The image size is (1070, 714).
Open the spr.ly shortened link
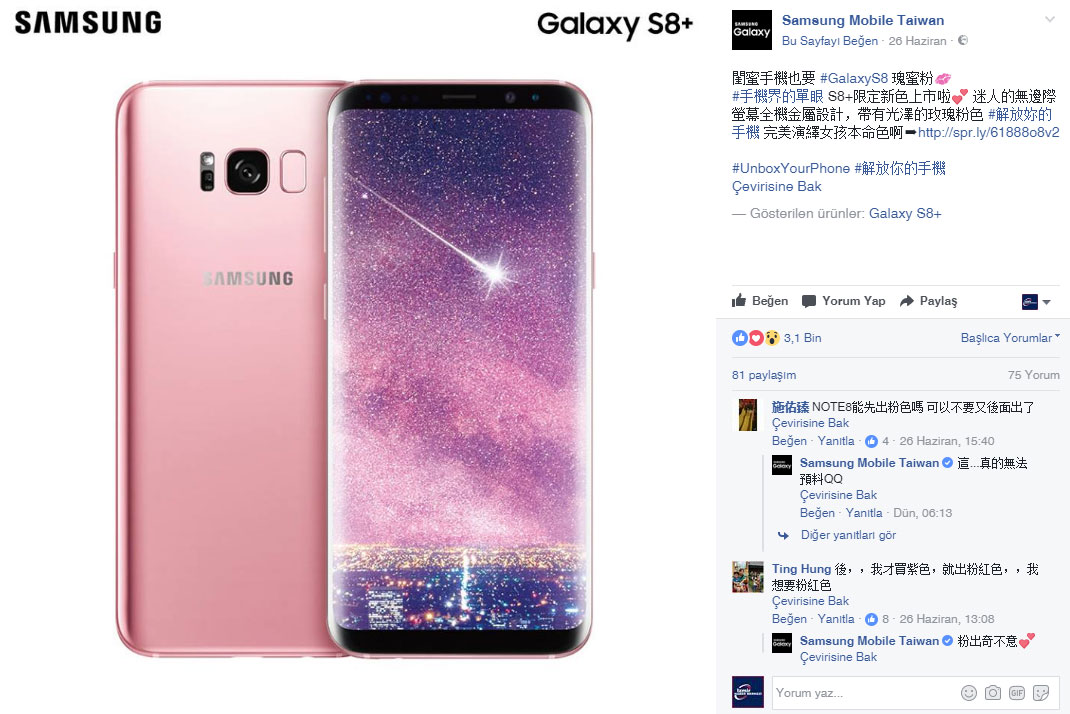pos(989,132)
